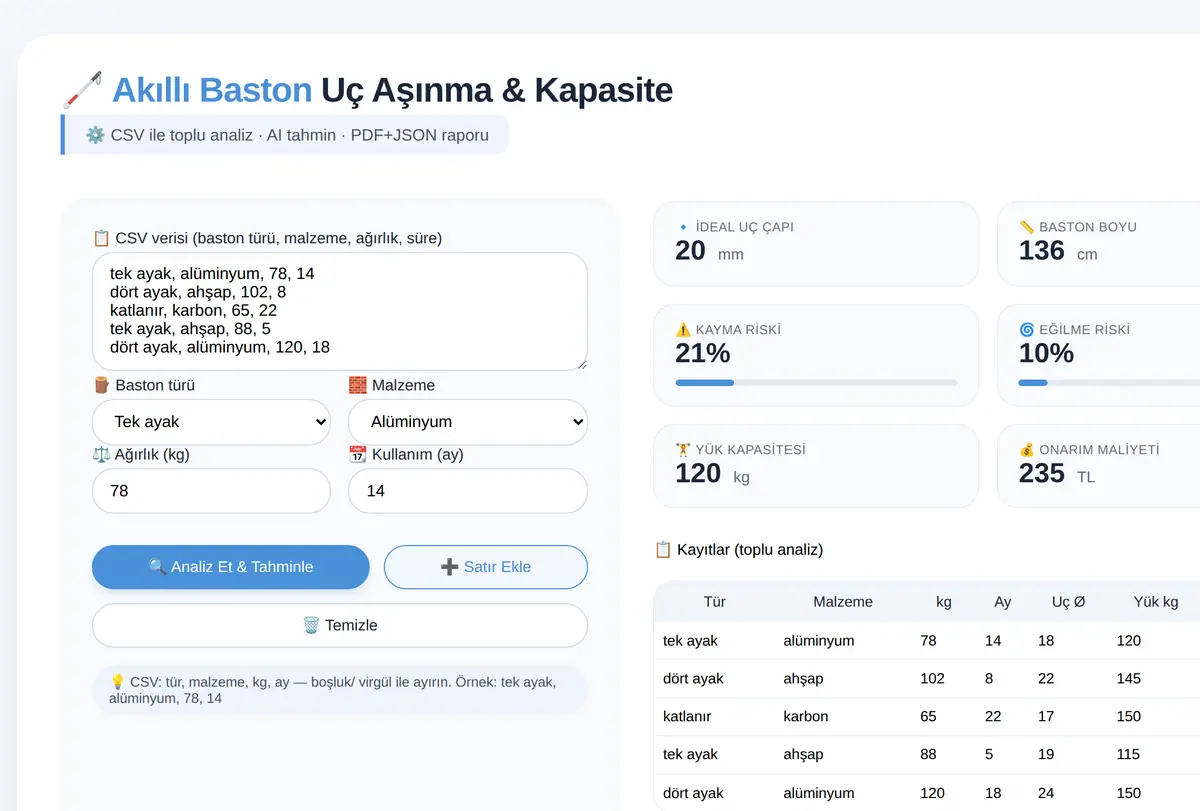Click the blue diamond icon on İdeal Uç Çapı
Viewport: 1200px width, 811px height.
pyautogui.click(x=683, y=227)
